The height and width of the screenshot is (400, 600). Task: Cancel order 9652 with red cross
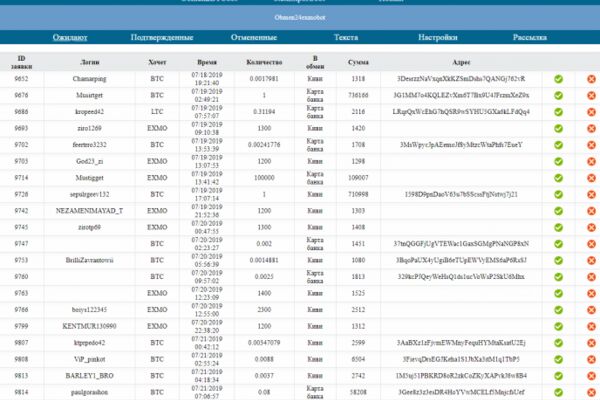point(592,79)
